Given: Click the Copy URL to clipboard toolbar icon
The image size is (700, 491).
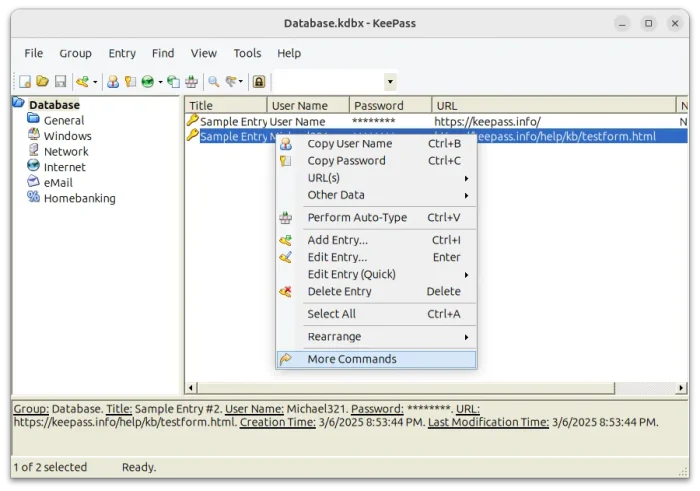Looking at the screenshot, I should click(x=173, y=81).
